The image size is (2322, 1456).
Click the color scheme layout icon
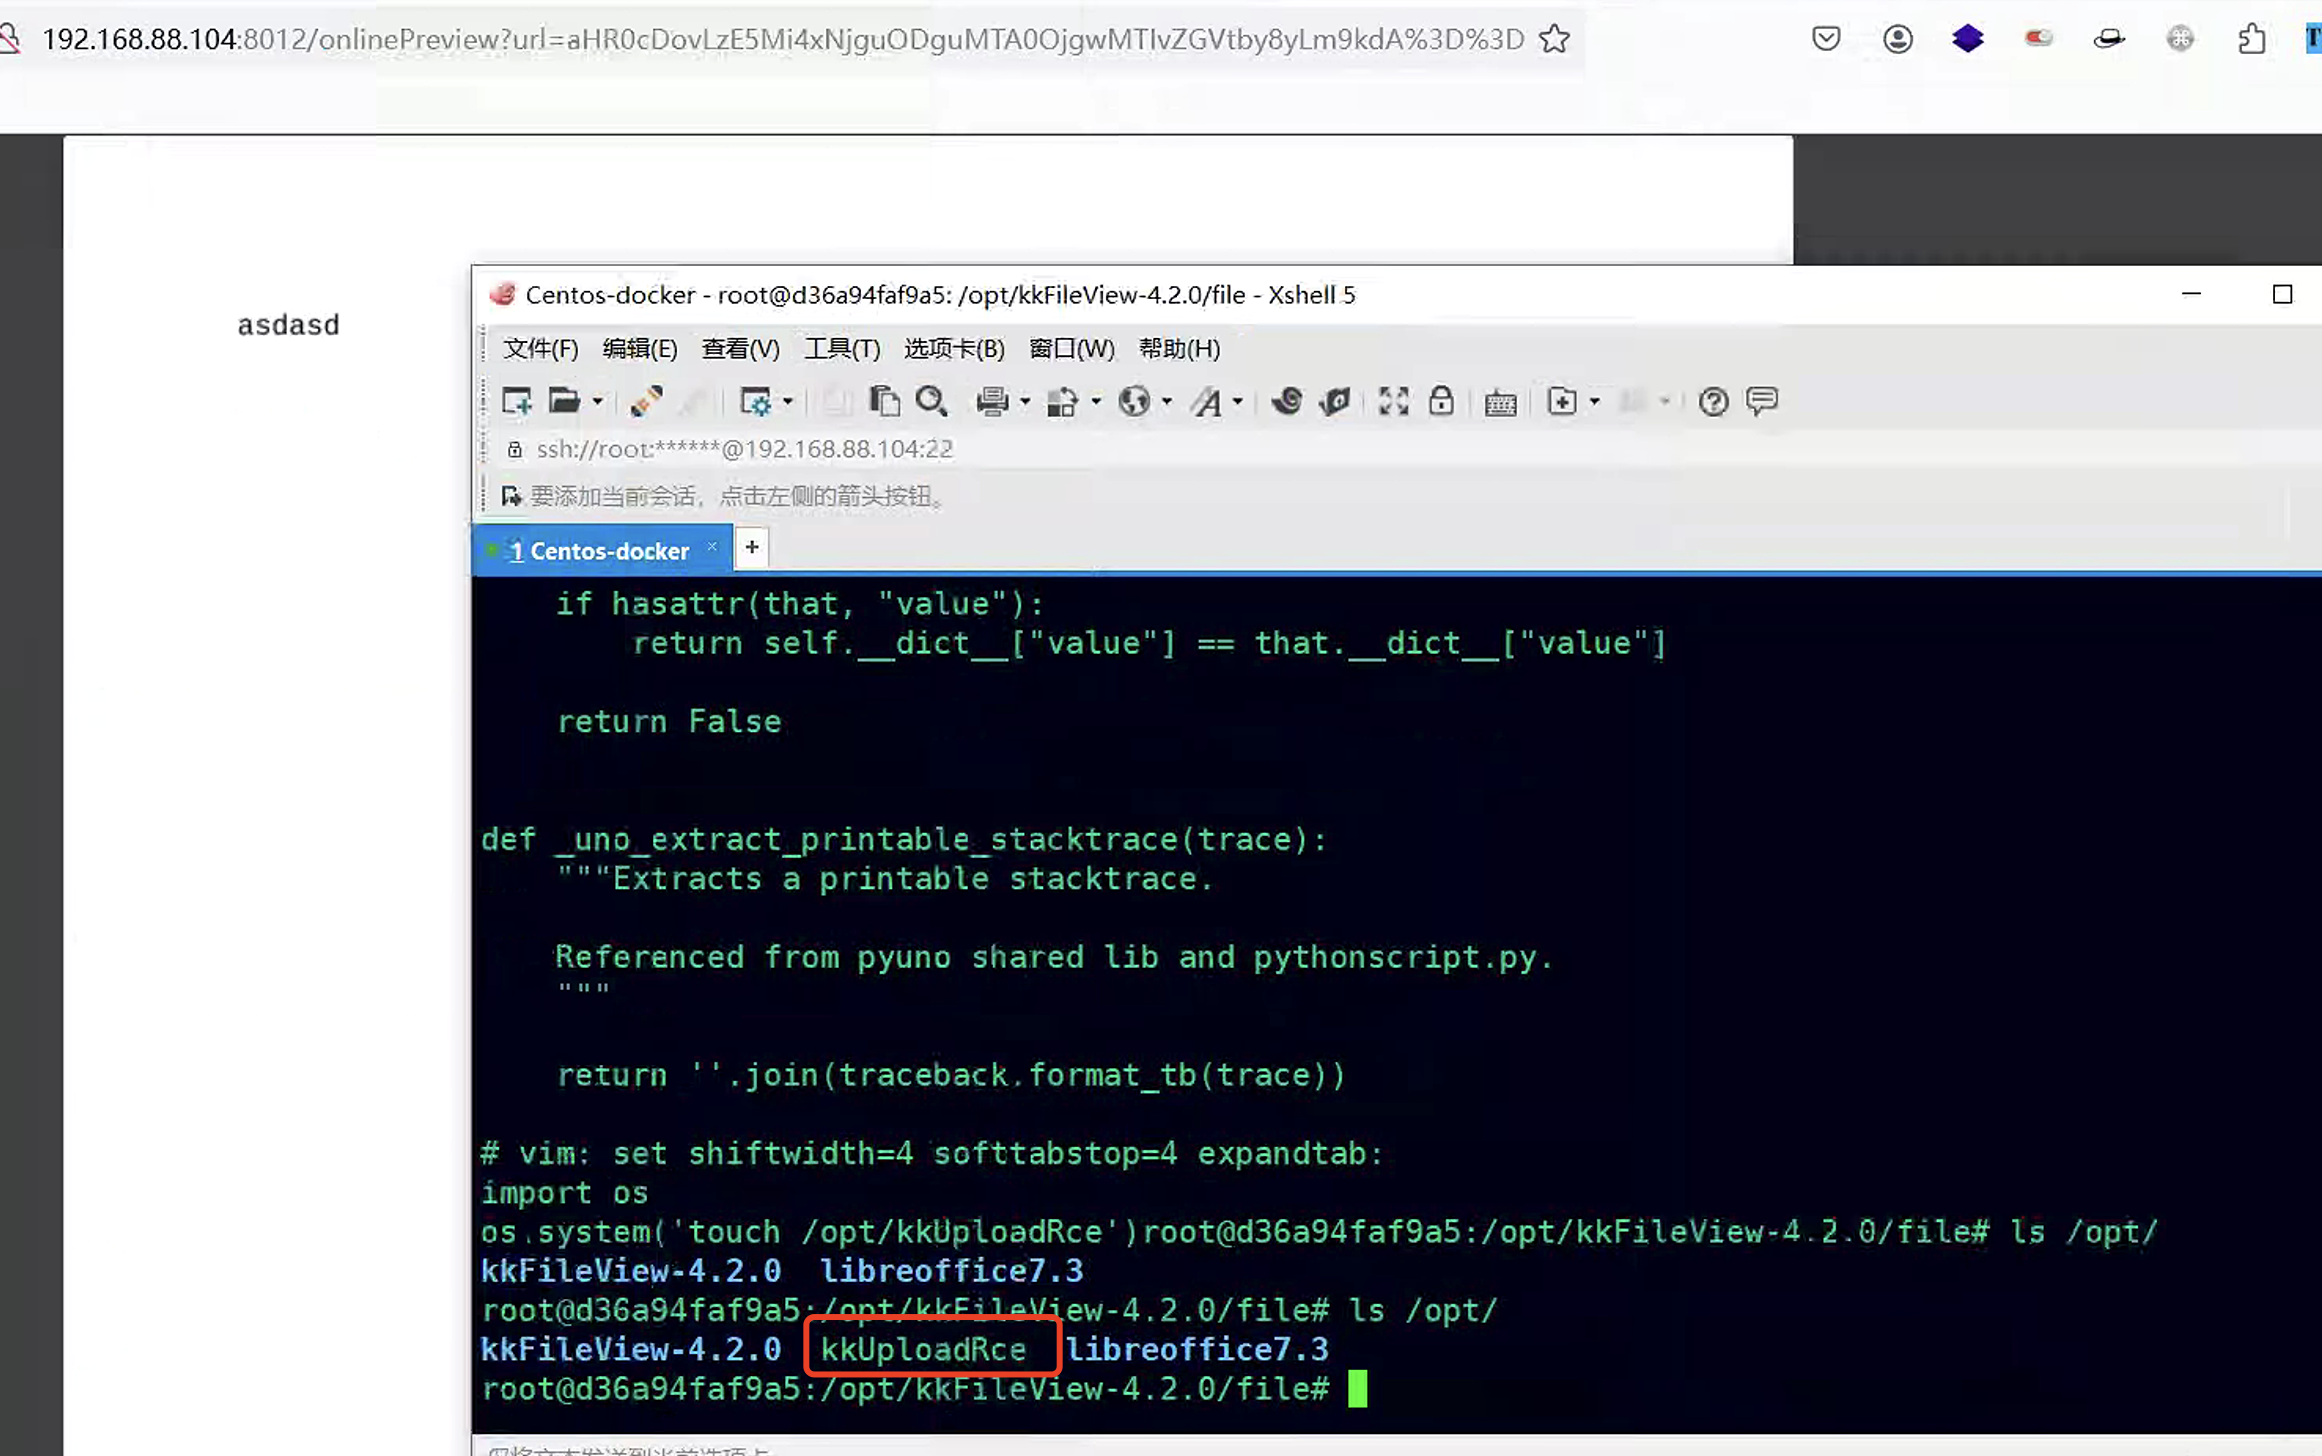1062,401
